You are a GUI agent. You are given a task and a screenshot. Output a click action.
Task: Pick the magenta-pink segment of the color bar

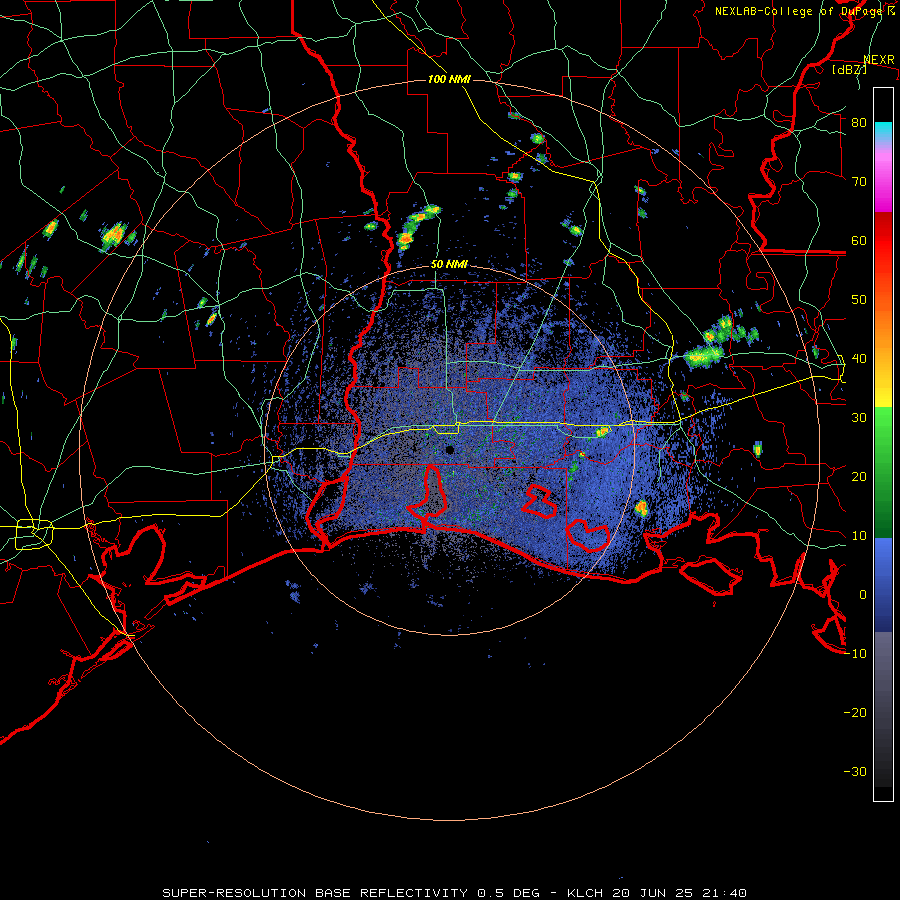(x=883, y=178)
